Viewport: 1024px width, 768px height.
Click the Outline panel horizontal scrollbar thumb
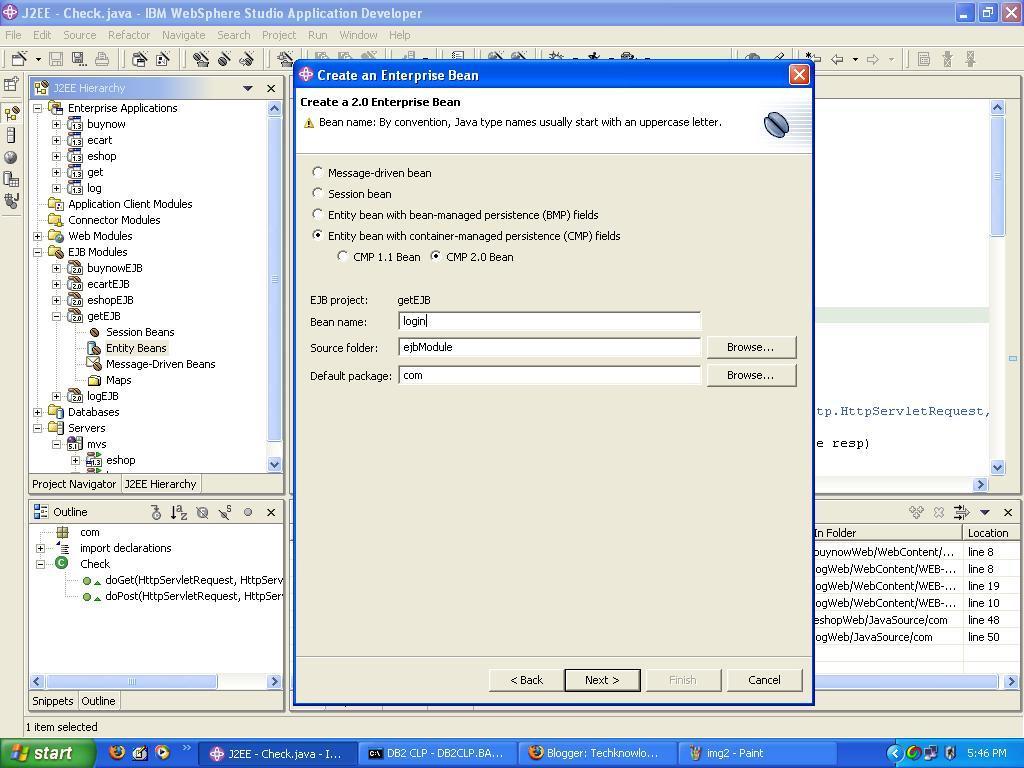click(131, 681)
